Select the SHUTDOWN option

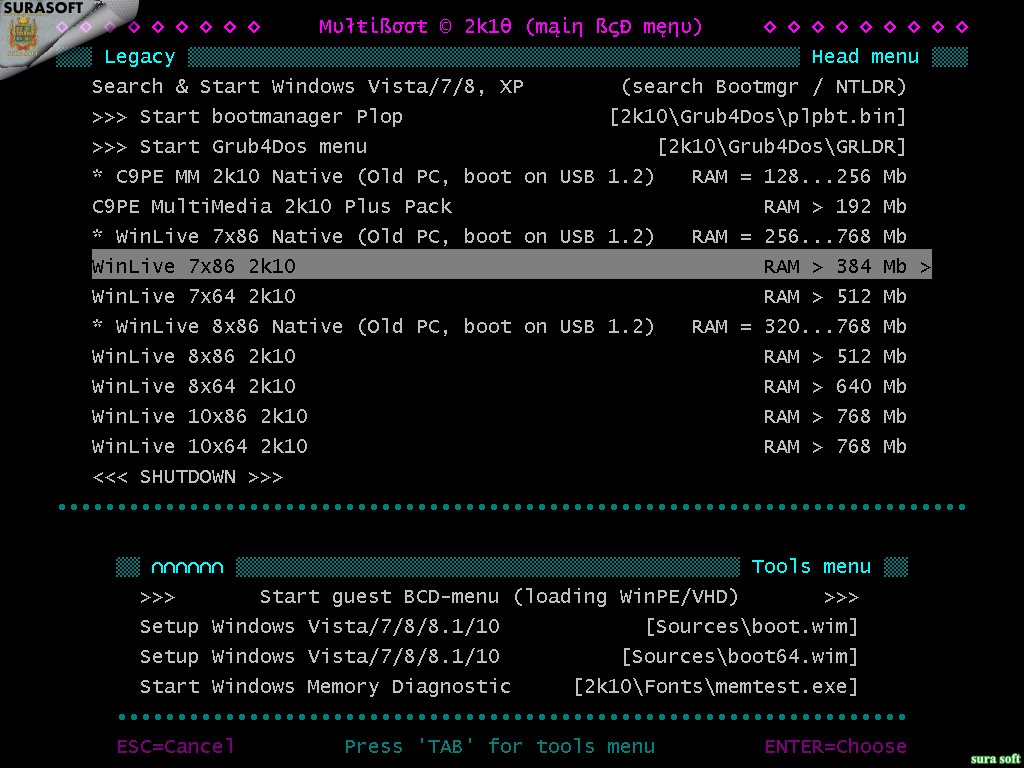click(187, 477)
